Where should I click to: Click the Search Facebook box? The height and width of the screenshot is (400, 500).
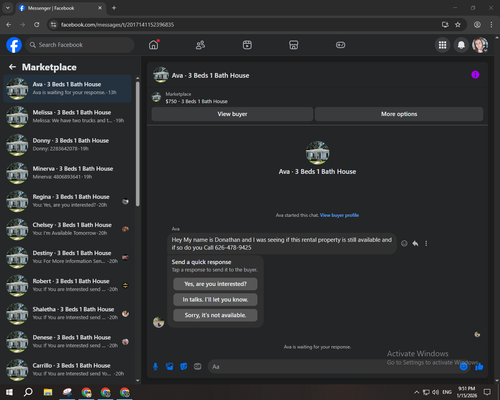pyautogui.click(x=80, y=45)
